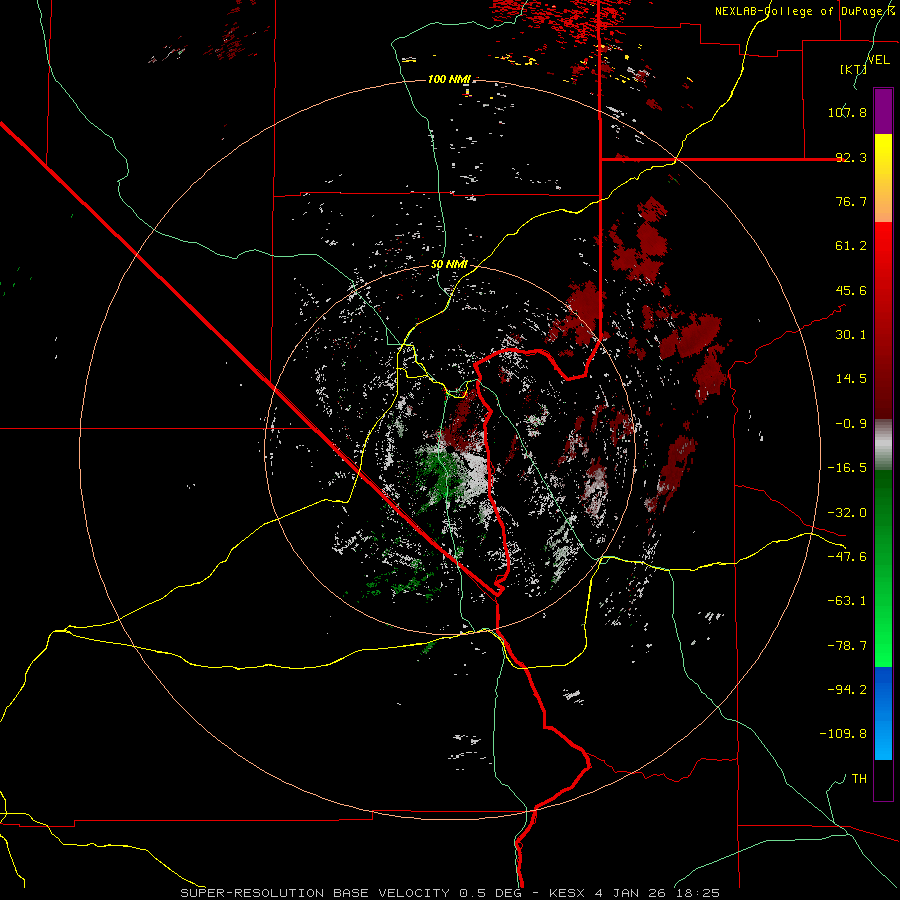Click the VEL legend title
Viewport: 900px width, 900px height.
pyautogui.click(x=878, y=60)
